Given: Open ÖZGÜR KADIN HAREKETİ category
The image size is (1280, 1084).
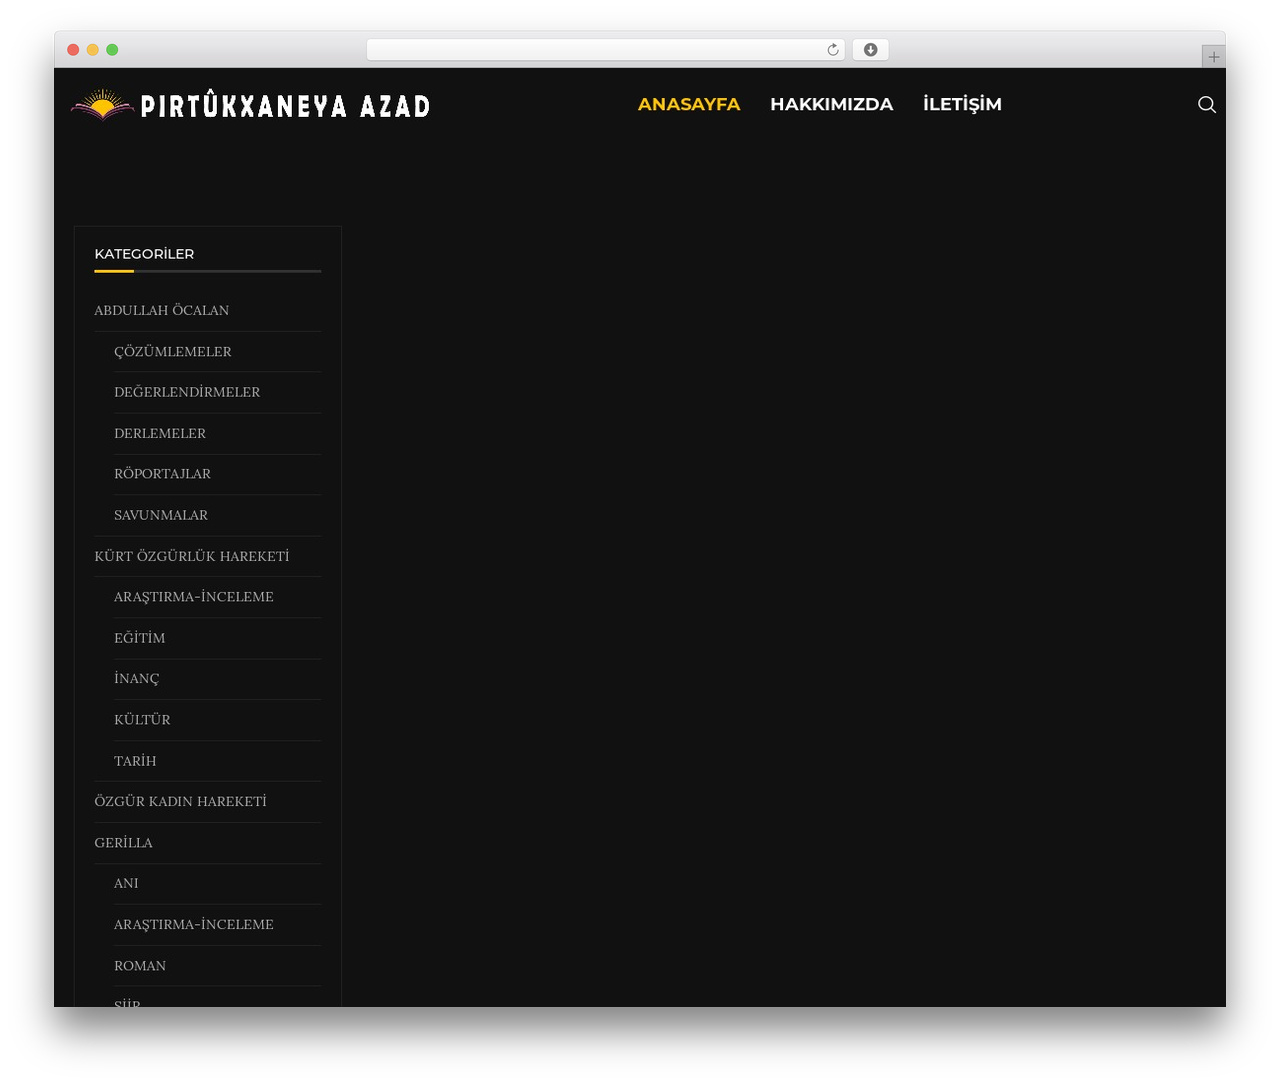Looking at the screenshot, I should coord(180,801).
